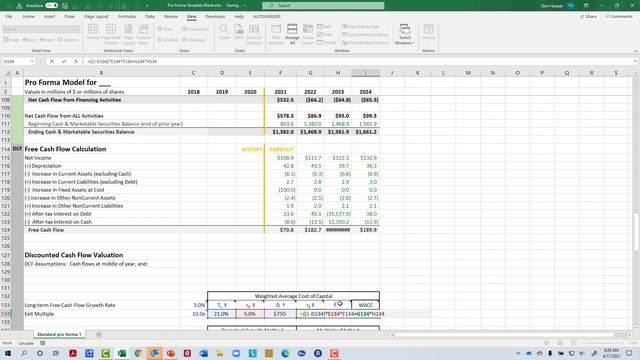Click Reset Window Position button
Viewport: 640px width, 360px height.
coord(365,42)
